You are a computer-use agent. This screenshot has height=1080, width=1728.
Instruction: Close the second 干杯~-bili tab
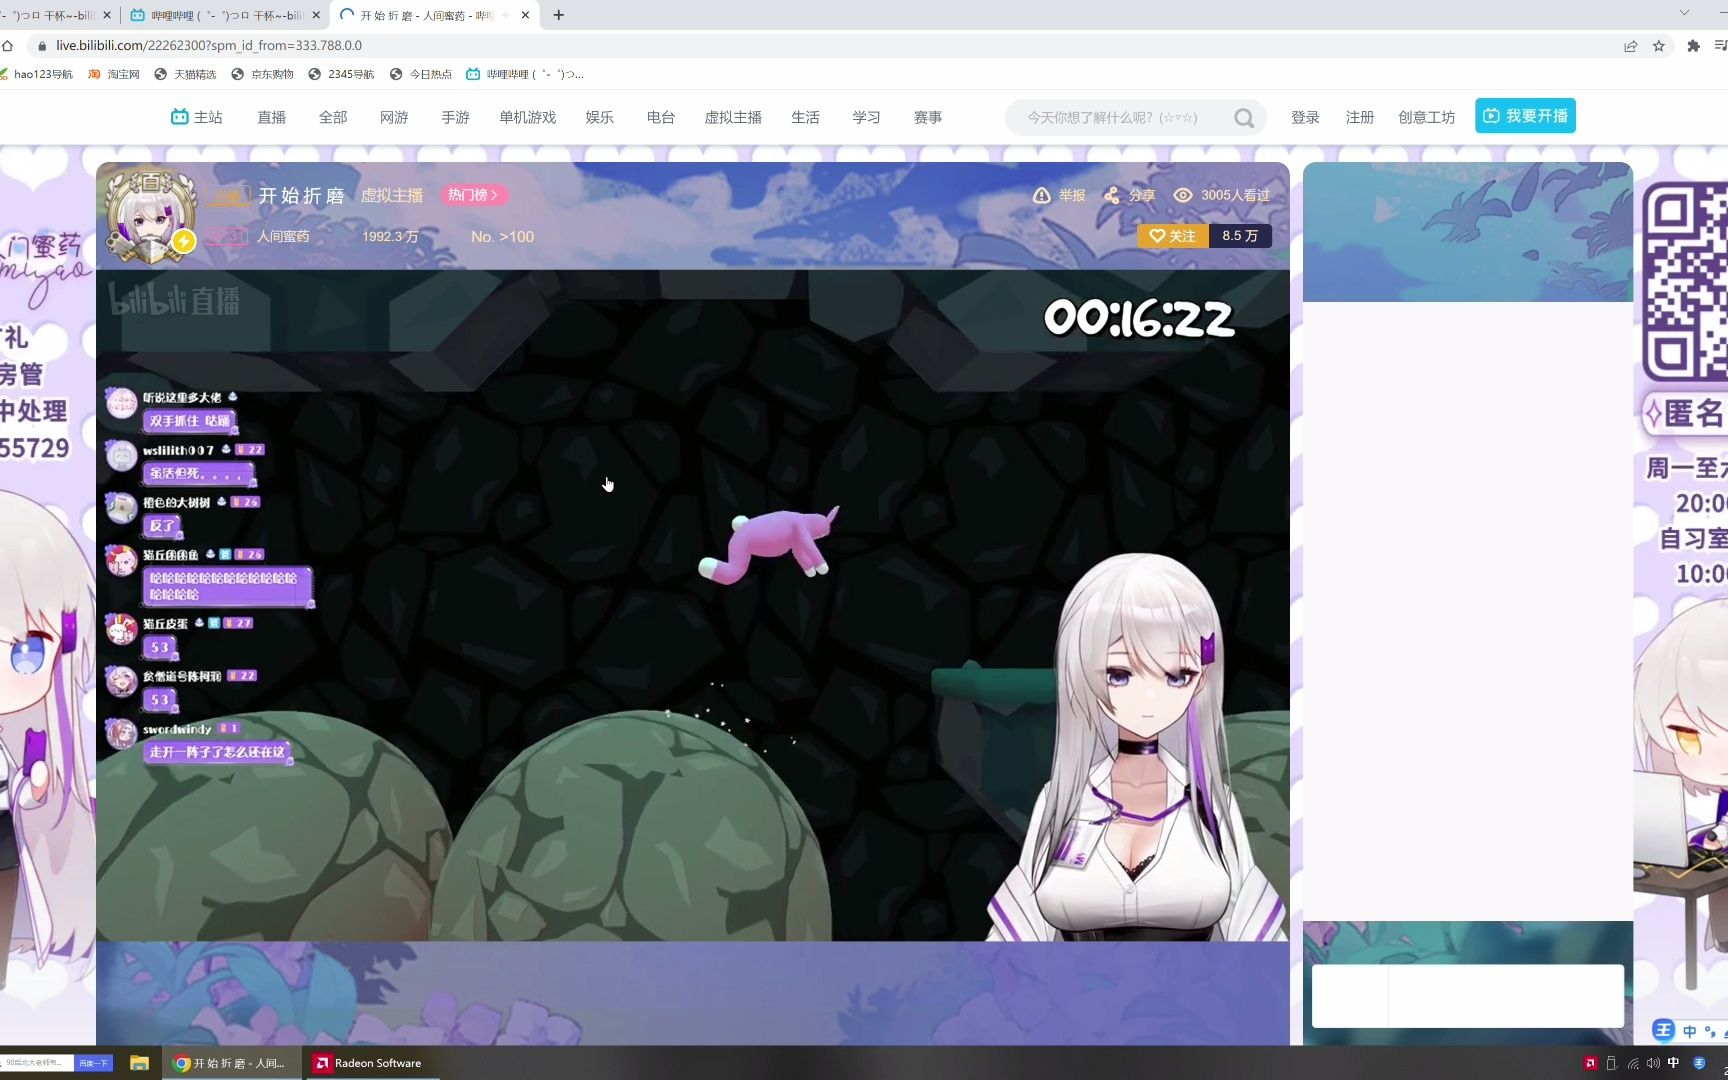316,15
